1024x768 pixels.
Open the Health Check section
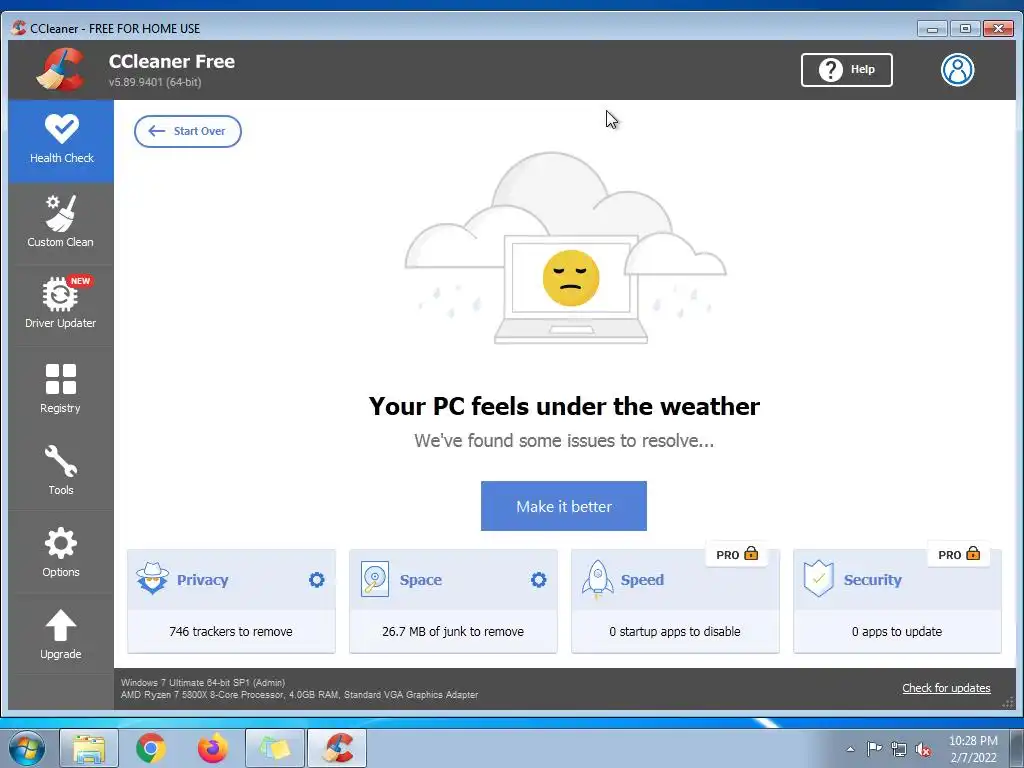[61, 141]
